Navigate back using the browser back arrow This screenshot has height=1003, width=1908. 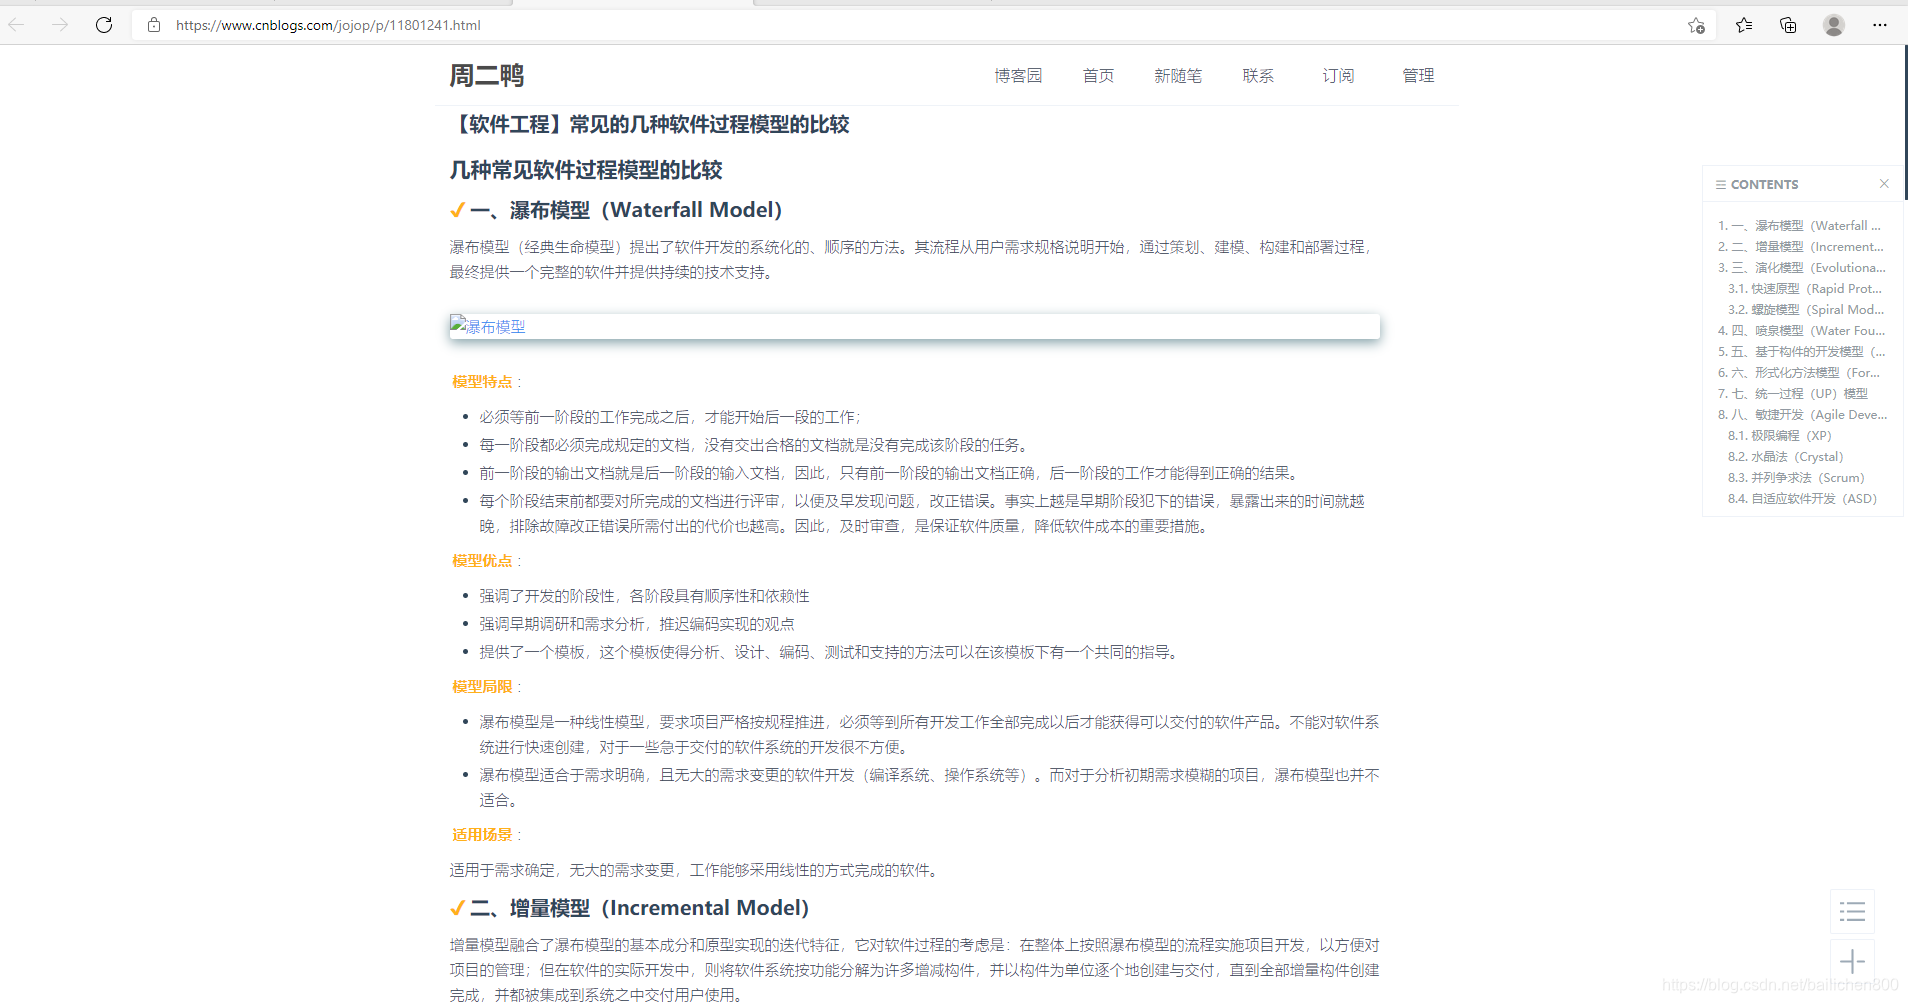[17, 25]
